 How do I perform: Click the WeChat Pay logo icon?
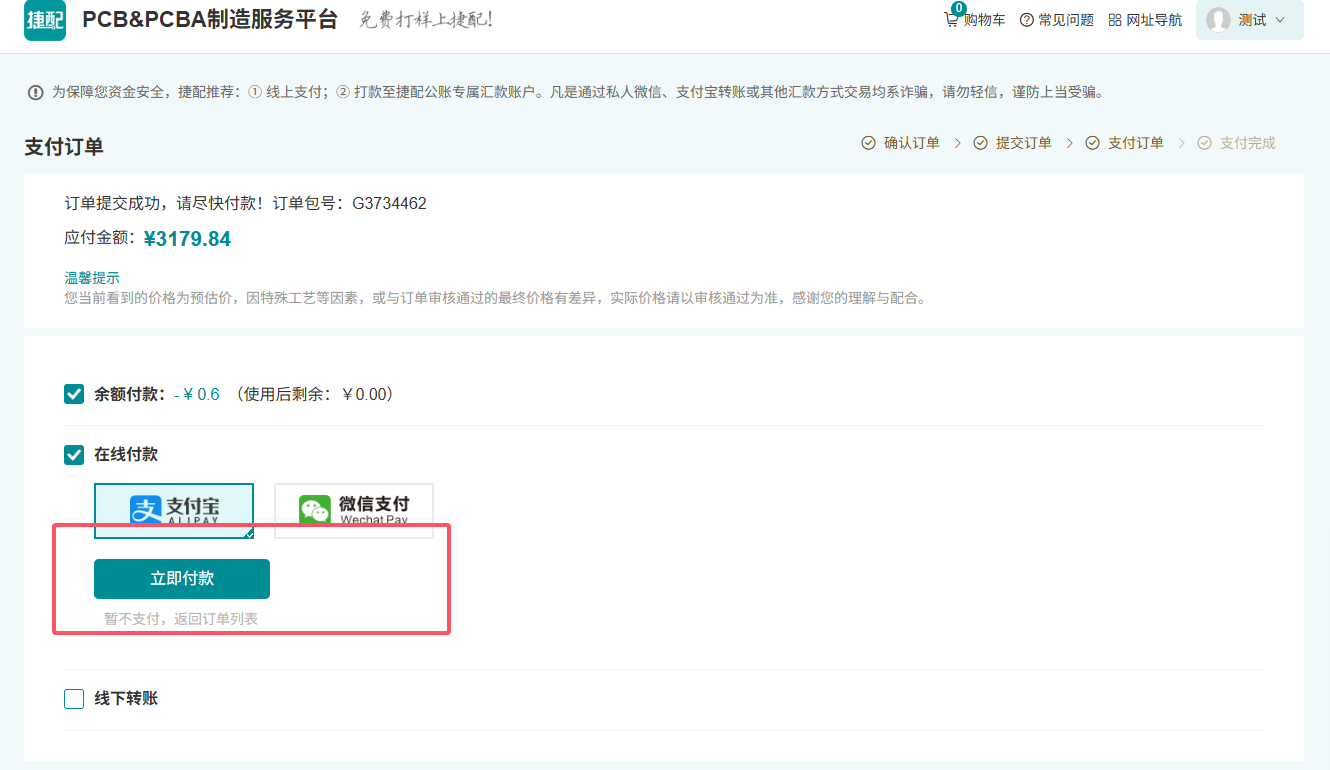314,510
